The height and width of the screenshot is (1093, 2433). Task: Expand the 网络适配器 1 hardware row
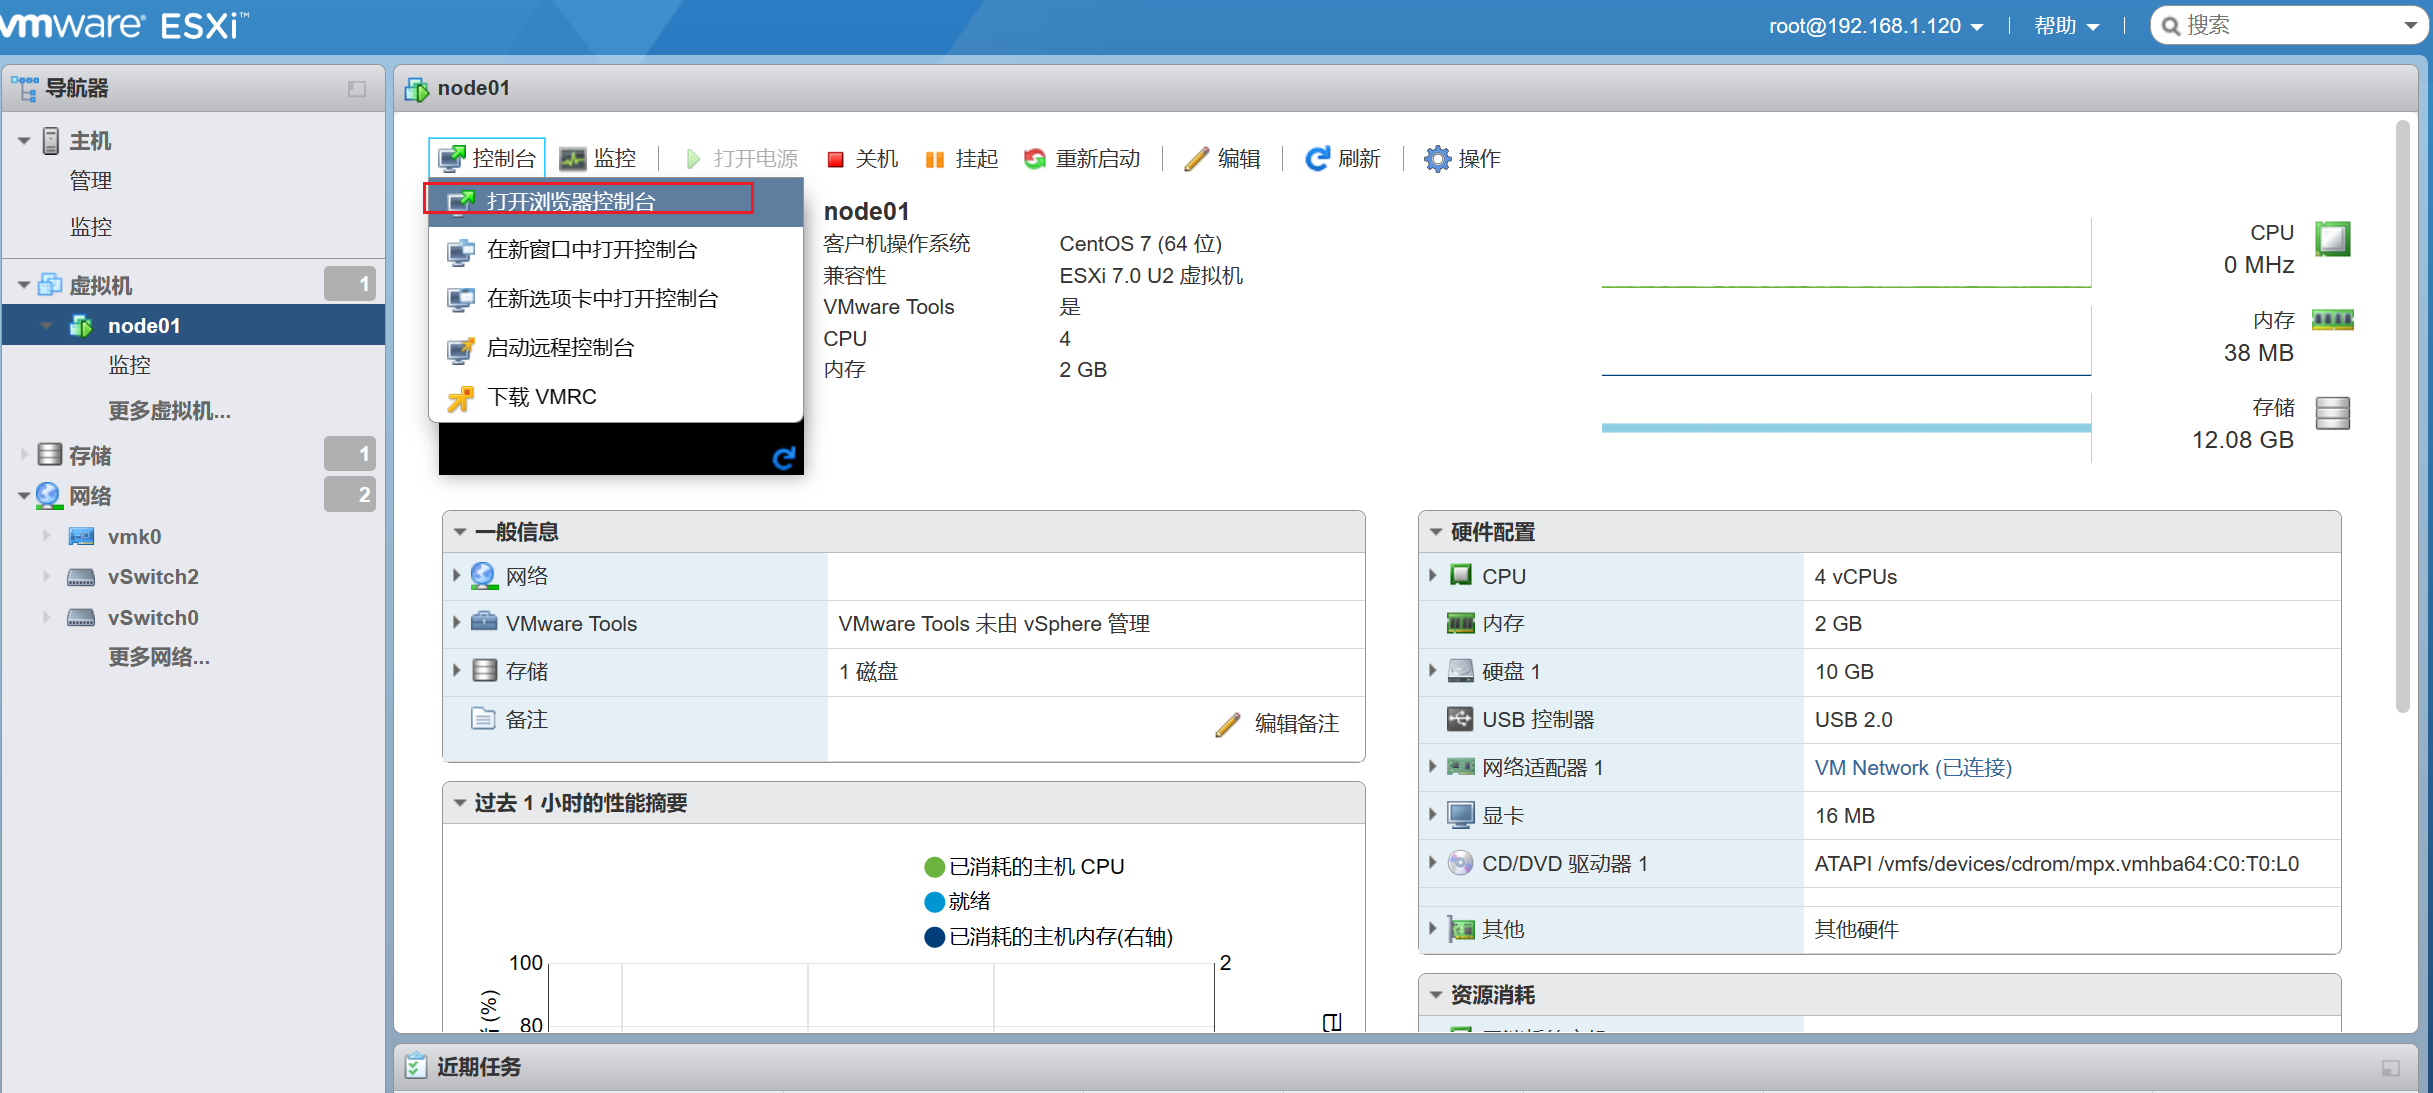(1432, 767)
